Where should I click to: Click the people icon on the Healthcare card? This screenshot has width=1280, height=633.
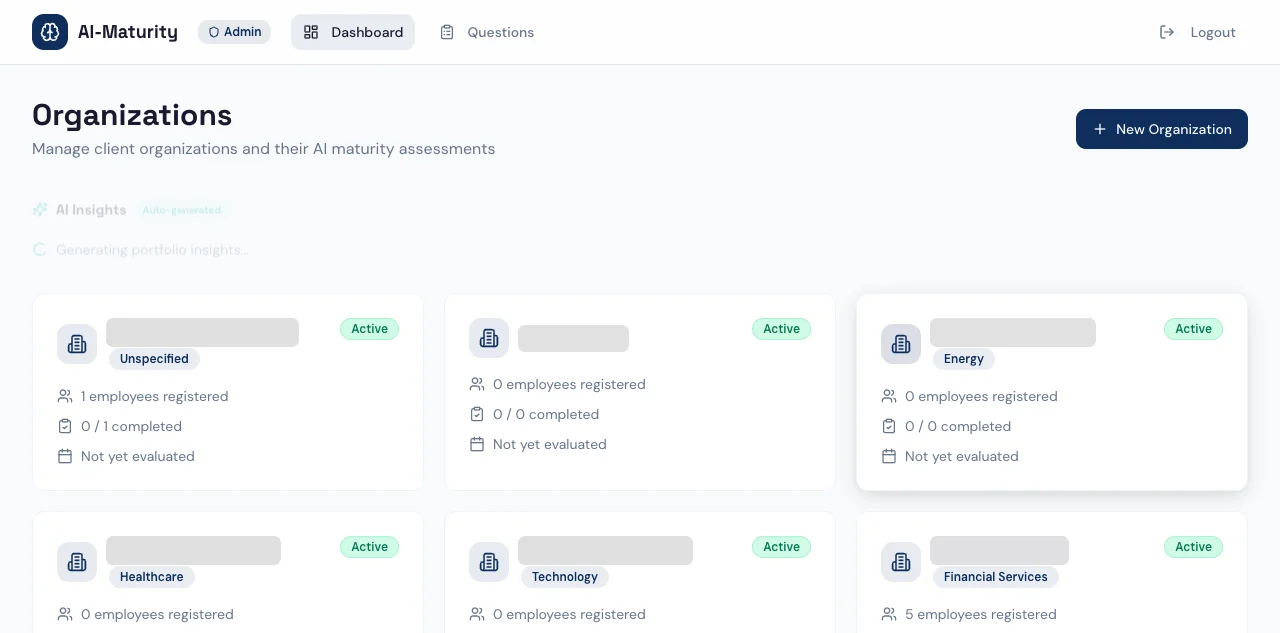click(x=65, y=614)
